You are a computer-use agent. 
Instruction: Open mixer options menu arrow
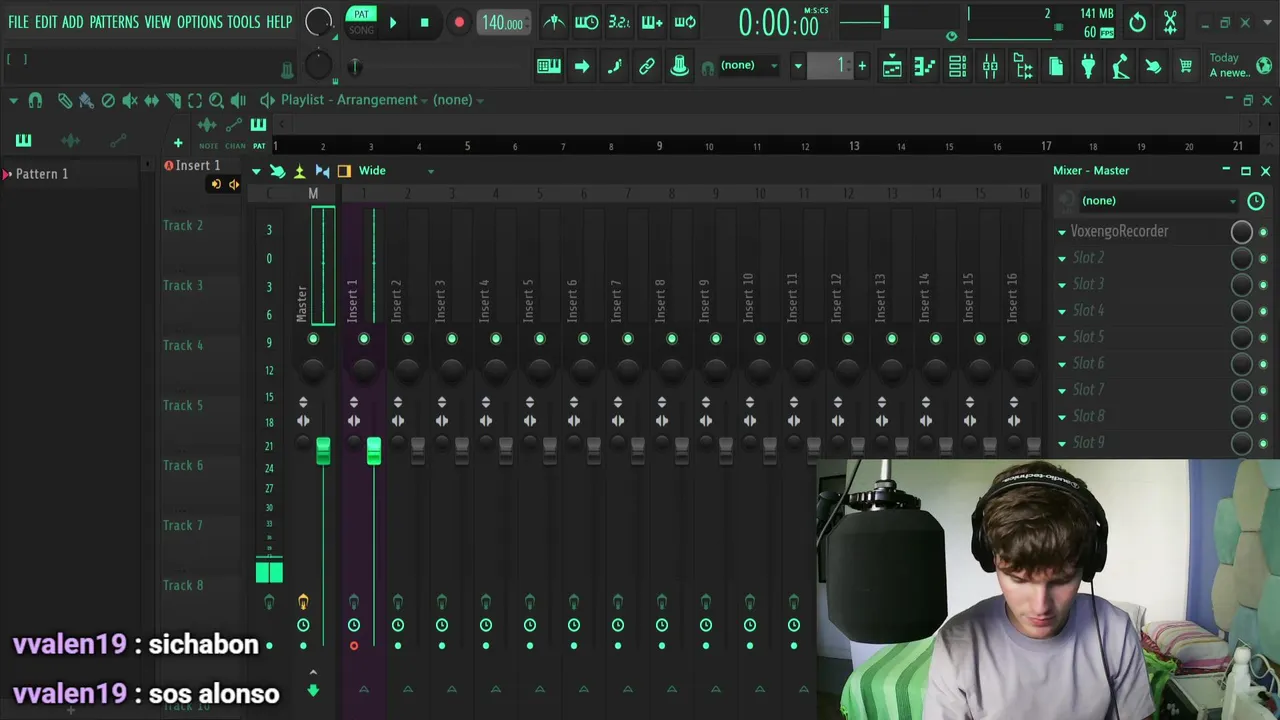(256, 171)
